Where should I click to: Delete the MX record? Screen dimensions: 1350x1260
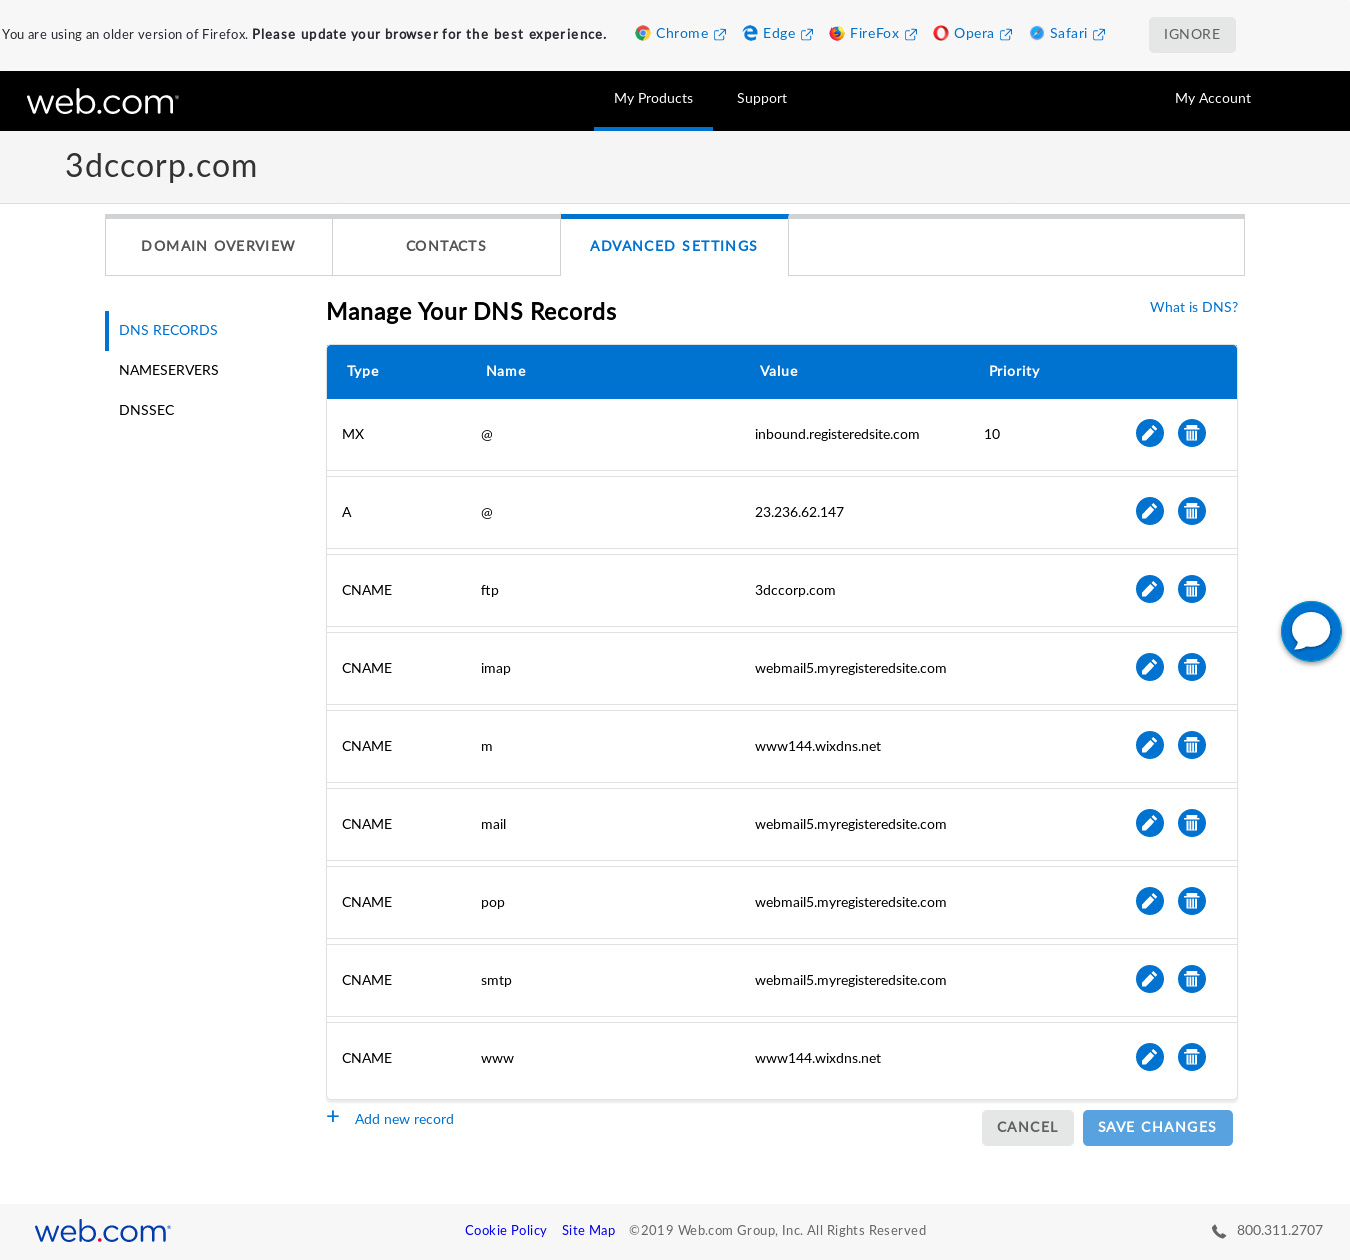click(1191, 433)
